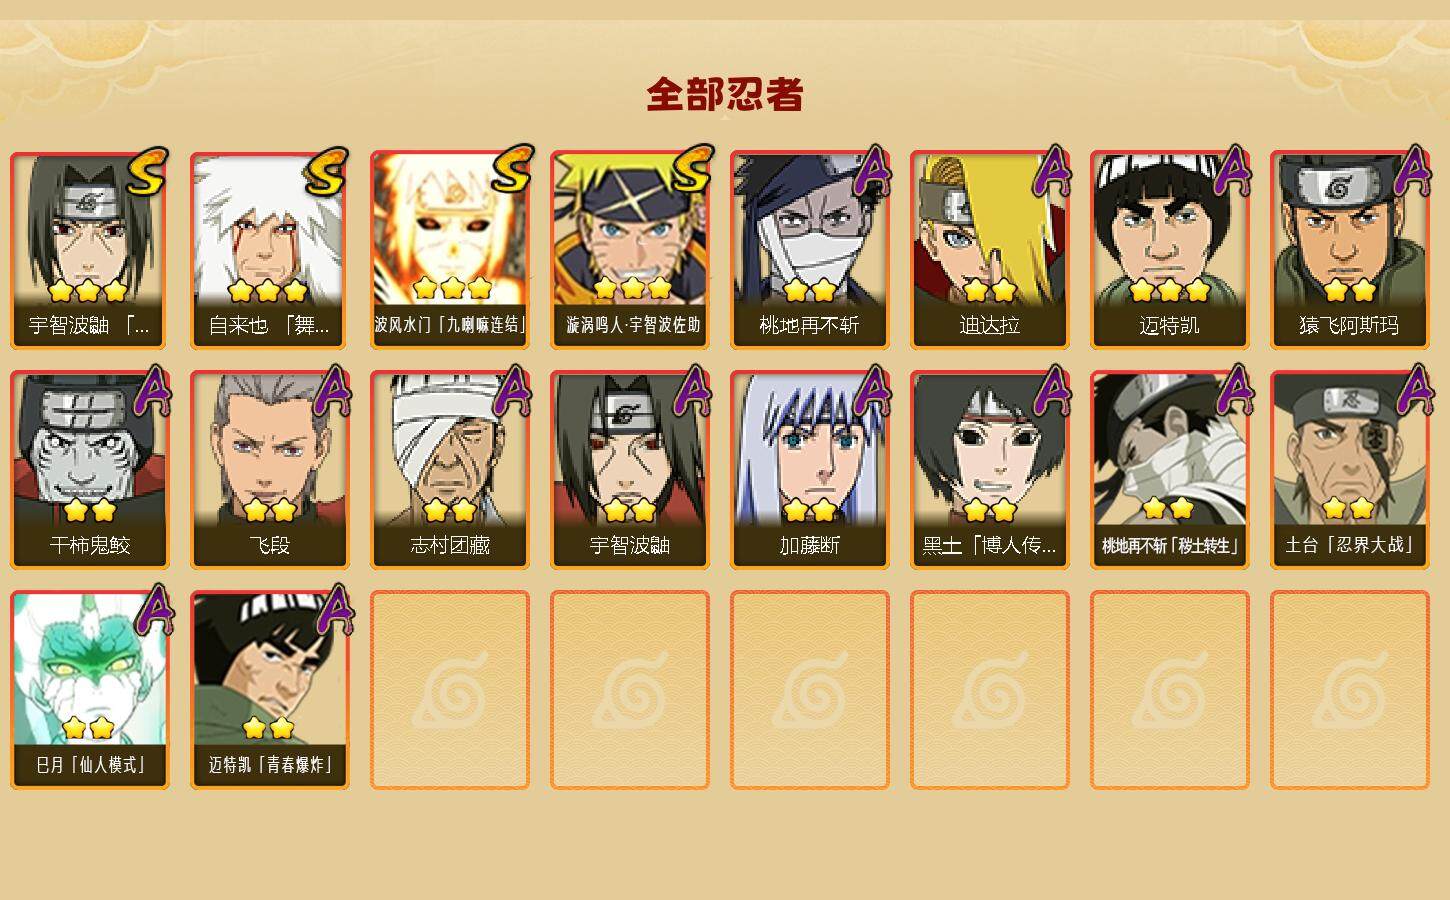
Task: Choose the 干柿鬼鲛 ninja card
Action: (90, 470)
